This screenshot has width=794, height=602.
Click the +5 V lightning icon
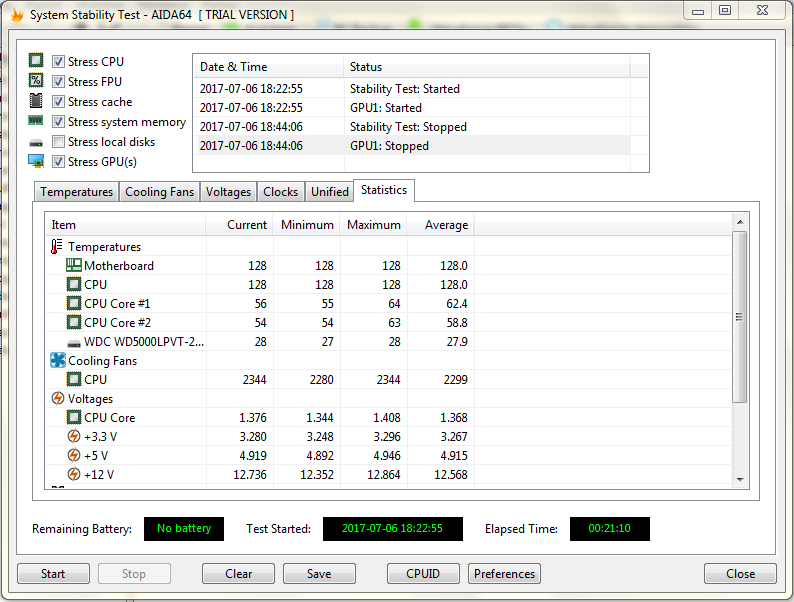click(x=74, y=456)
